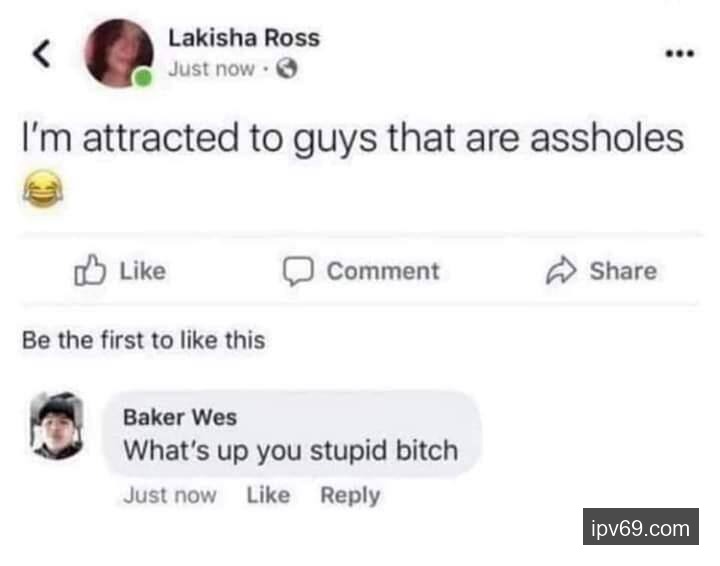Click the public globe privacy icon
Viewport: 720px width, 566px height.
click(287, 69)
